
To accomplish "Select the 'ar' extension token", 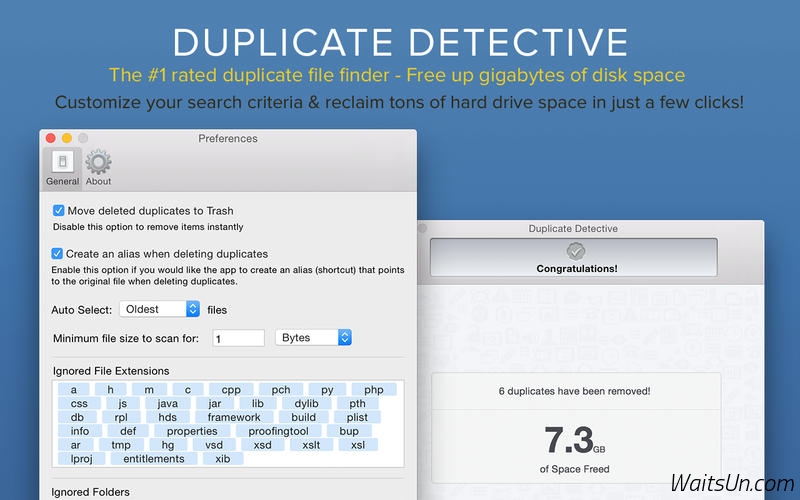I will [76, 445].
